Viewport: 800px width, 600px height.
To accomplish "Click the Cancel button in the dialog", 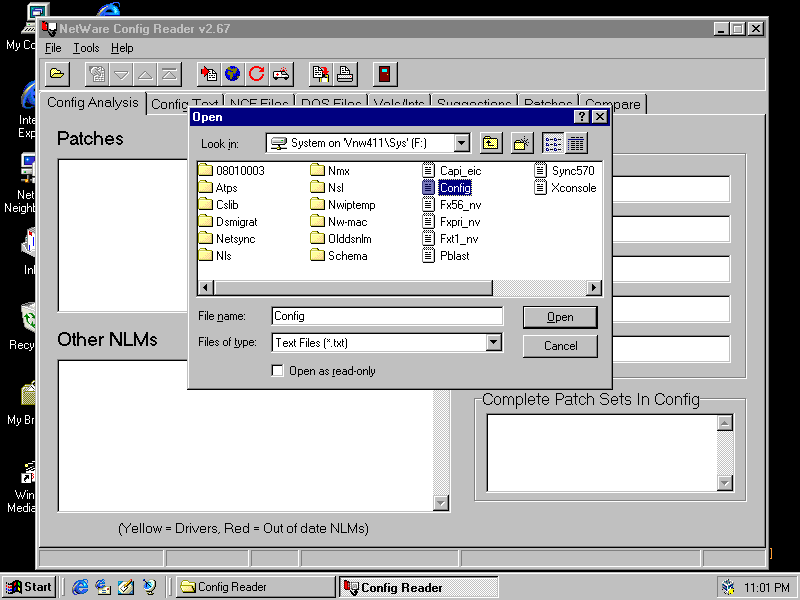I will pyautogui.click(x=560, y=346).
